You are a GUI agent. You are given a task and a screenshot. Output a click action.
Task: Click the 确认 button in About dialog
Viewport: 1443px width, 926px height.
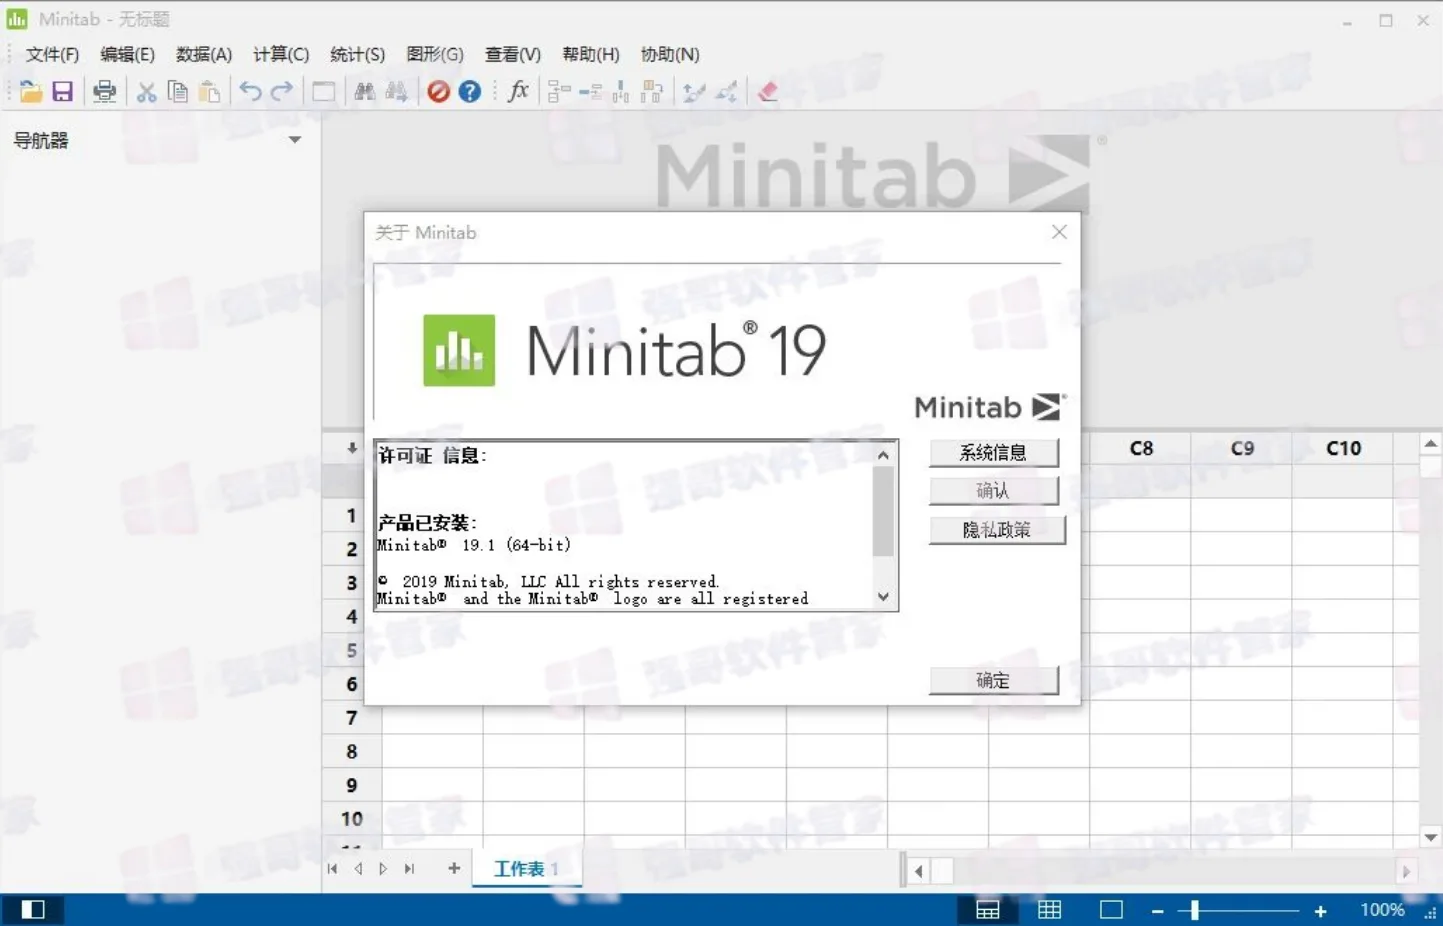(x=994, y=491)
